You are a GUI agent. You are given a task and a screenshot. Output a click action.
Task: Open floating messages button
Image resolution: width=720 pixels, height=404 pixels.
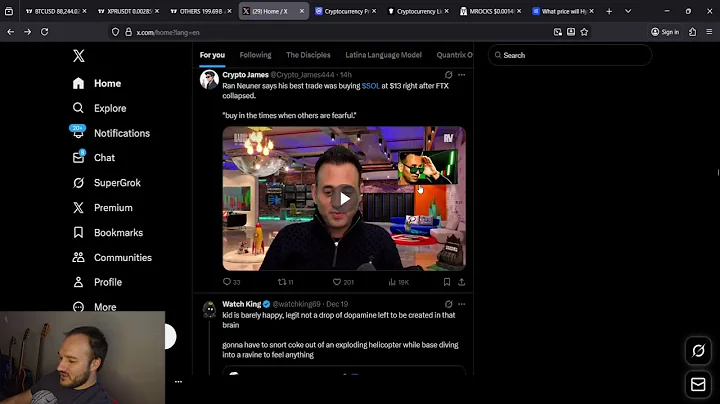(x=698, y=384)
